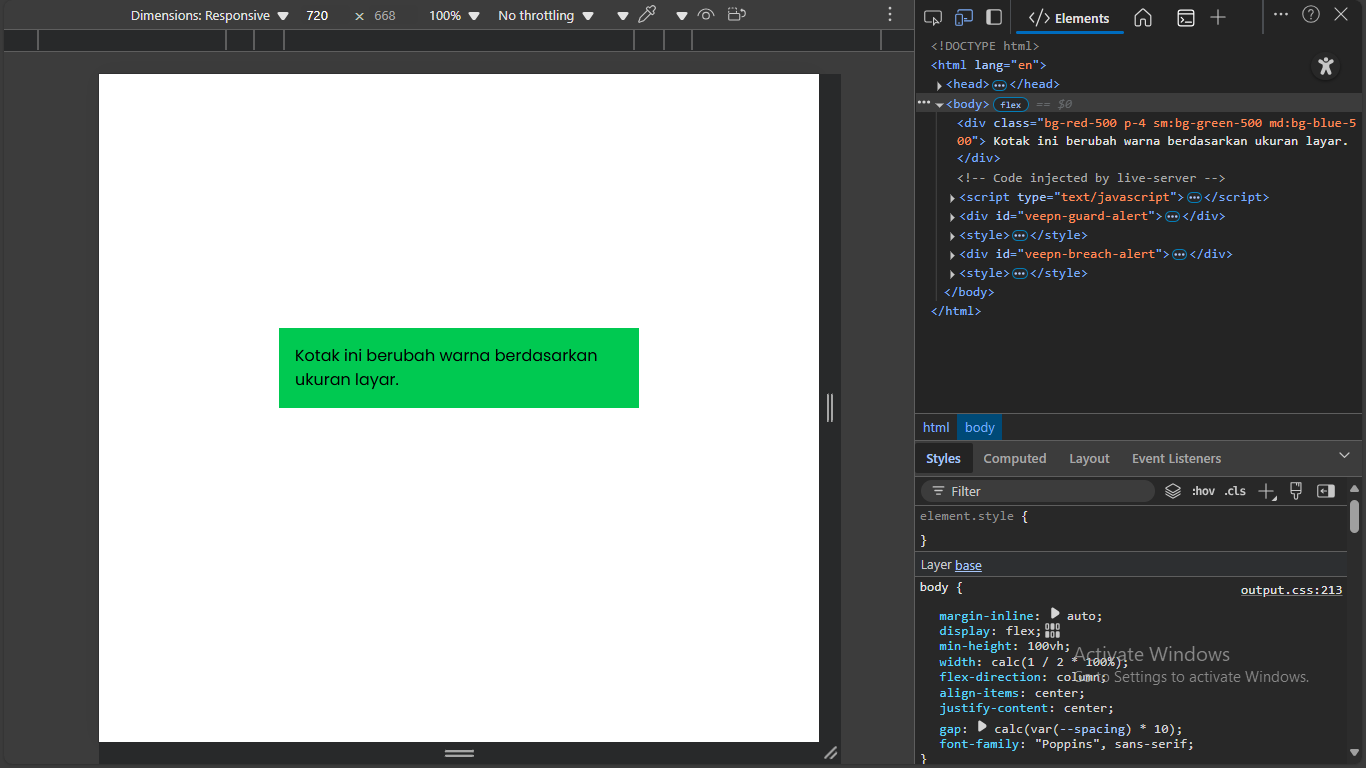Screen dimensions: 1366x768
Task: Expand the script type text/javascript node
Action: click(x=953, y=198)
